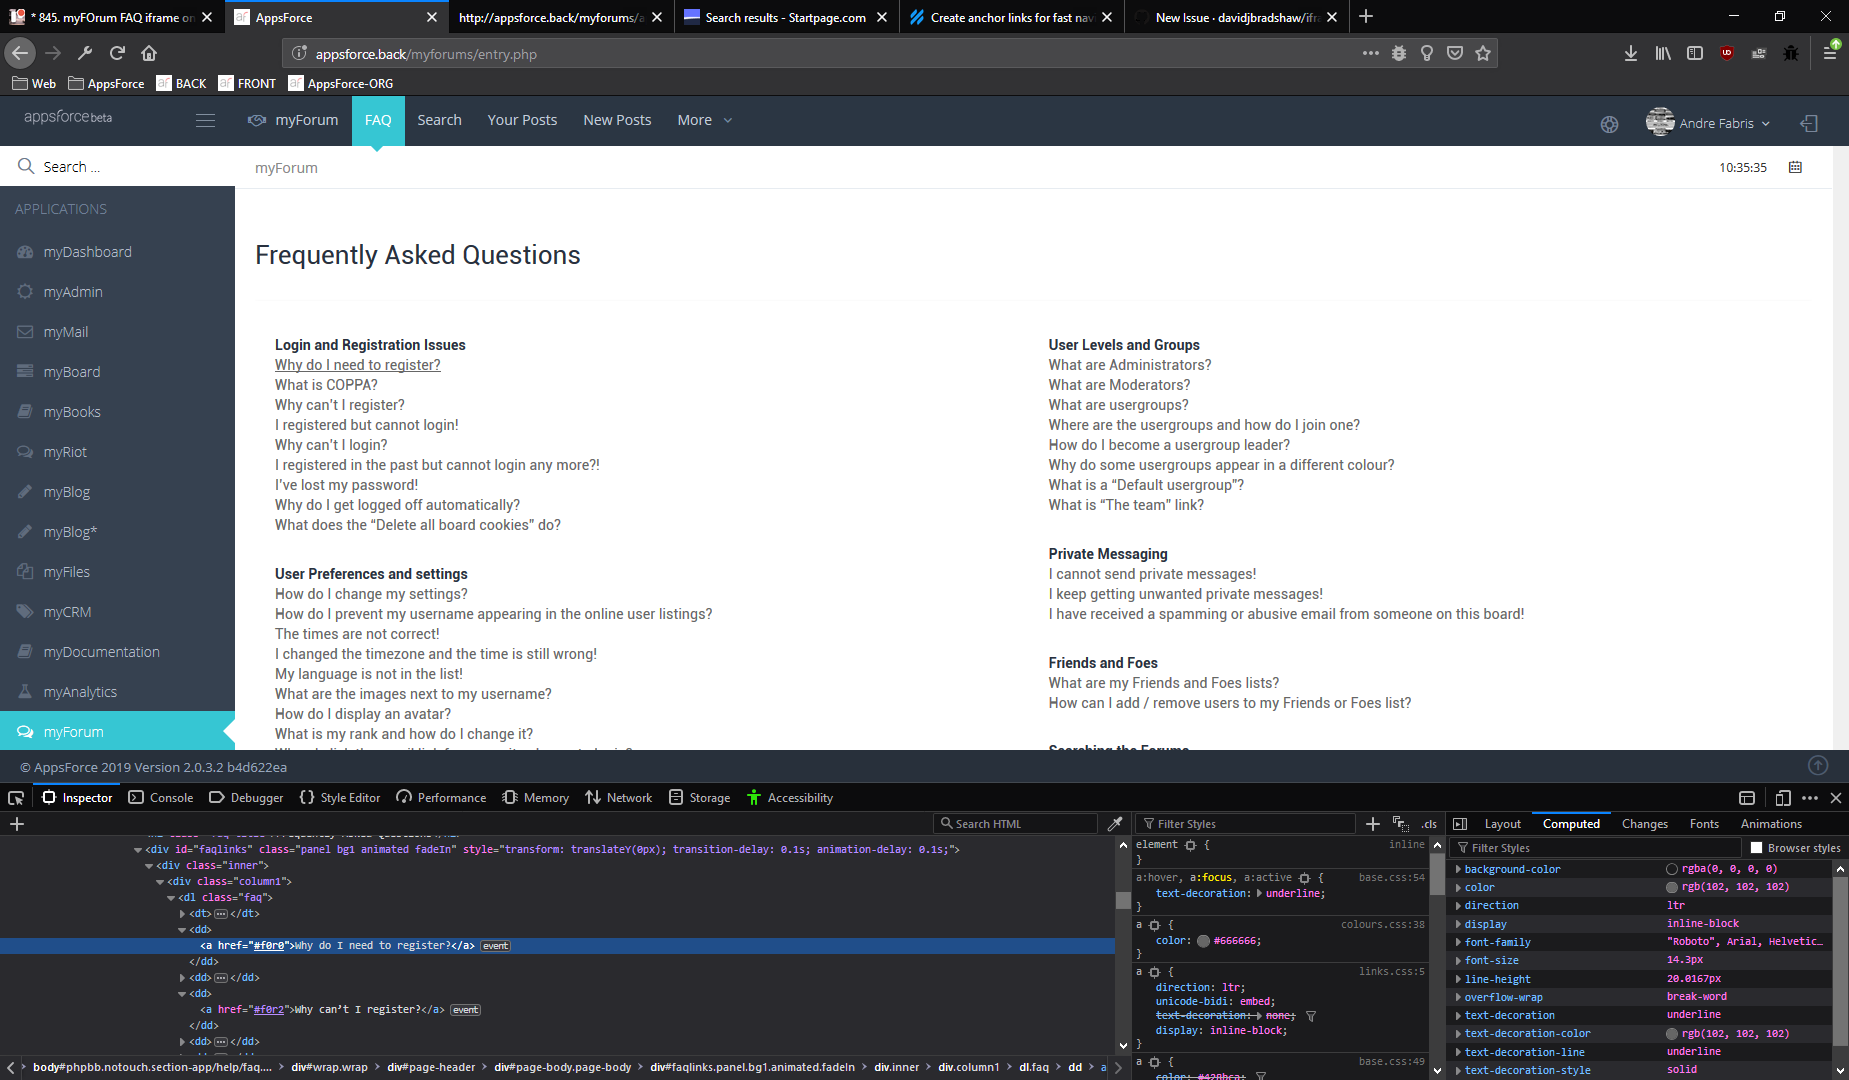
Task: Collapse the div class inner node
Action: tap(149, 866)
